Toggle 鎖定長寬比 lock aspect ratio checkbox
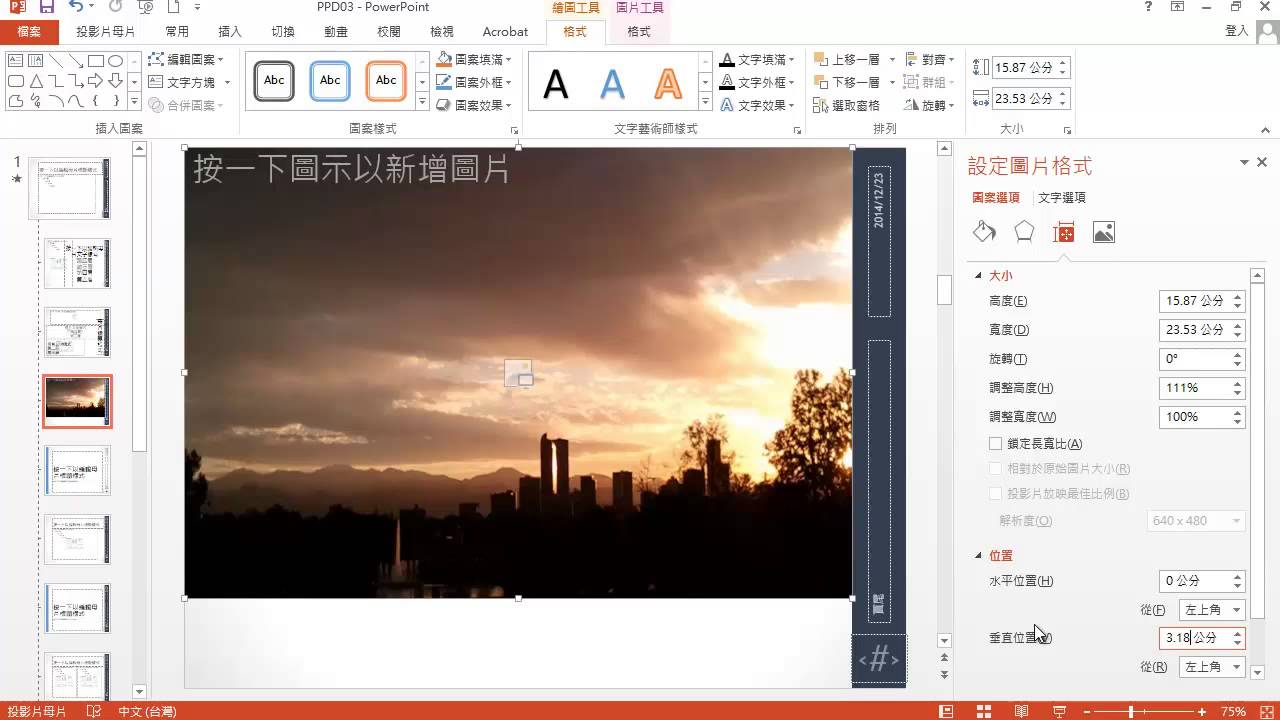The image size is (1280, 720). (x=995, y=443)
